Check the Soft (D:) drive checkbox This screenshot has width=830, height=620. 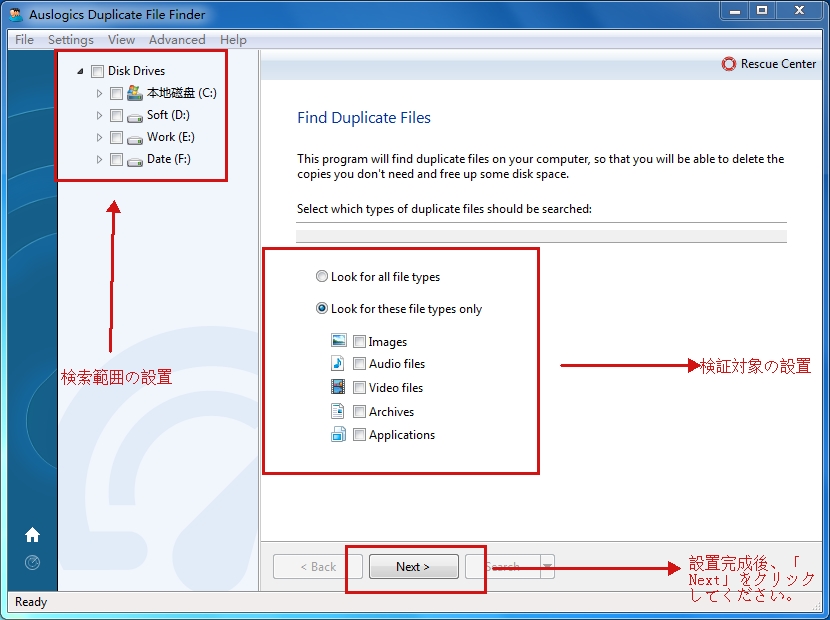116,115
